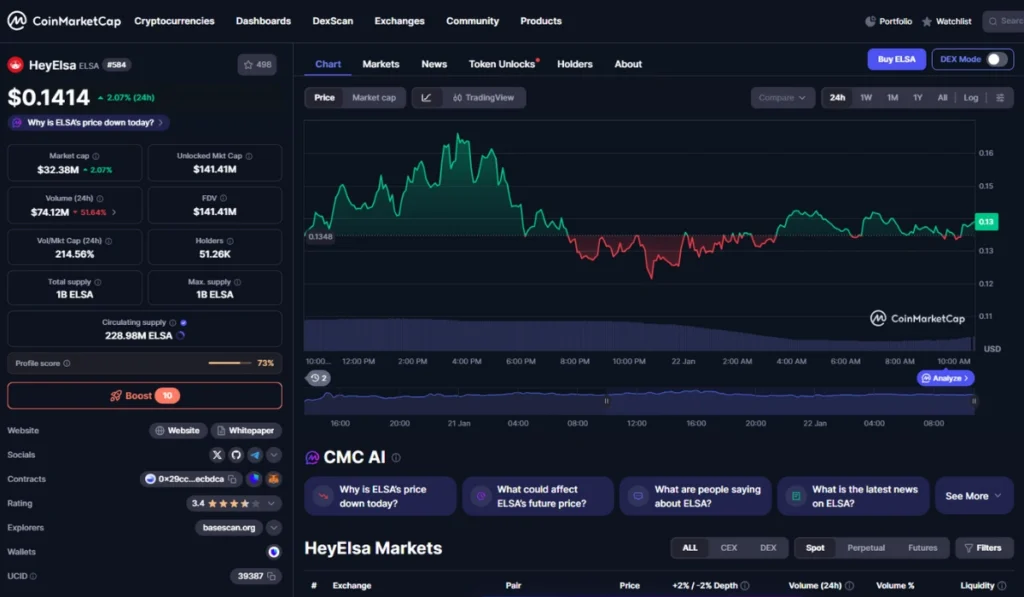Screen dimensions: 1024x597
Task: Click the Max. supply info icon
Action: click(x=237, y=282)
